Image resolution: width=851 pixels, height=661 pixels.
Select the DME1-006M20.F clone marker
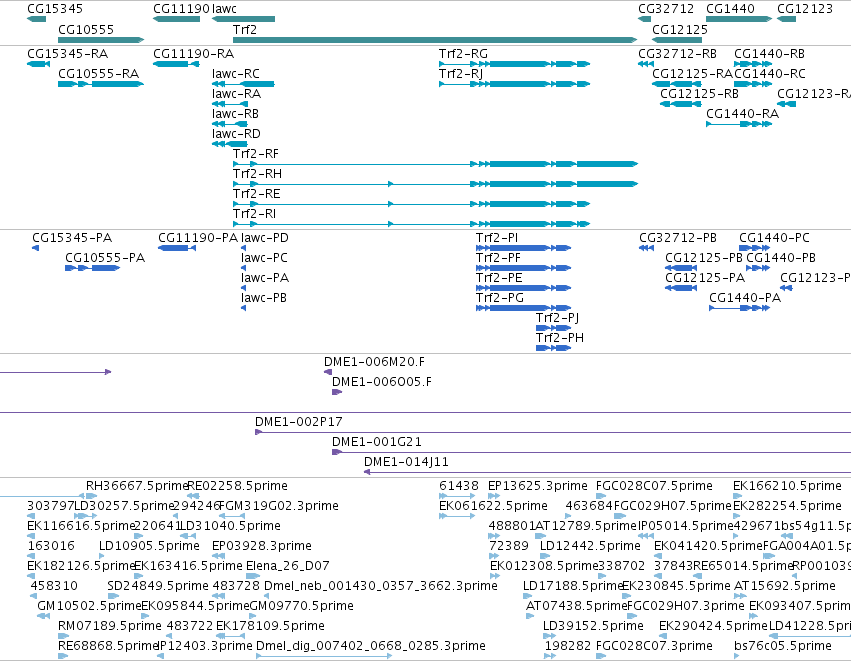pyautogui.click(x=328, y=372)
